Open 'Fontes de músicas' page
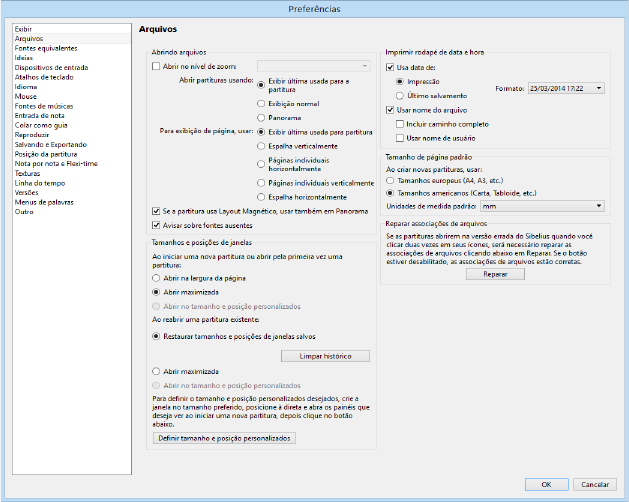This screenshot has width=629, height=502. [x=72, y=106]
